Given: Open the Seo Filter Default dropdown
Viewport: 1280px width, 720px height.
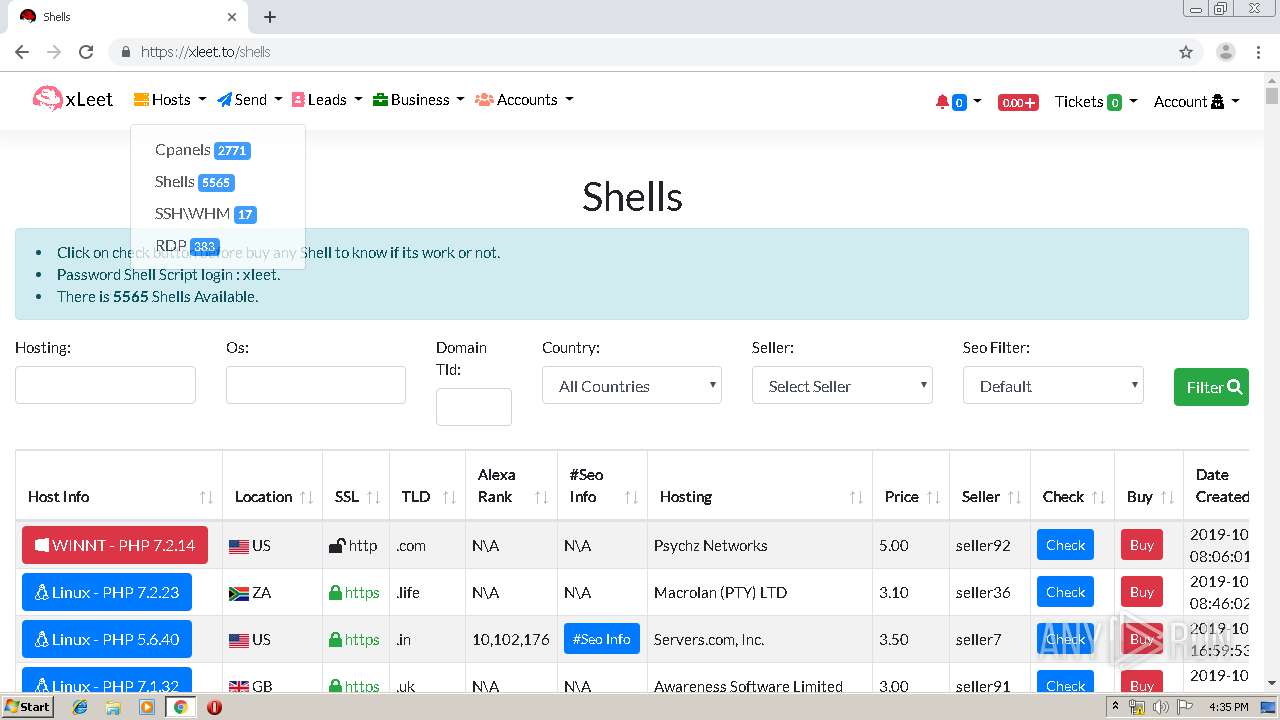Looking at the screenshot, I should [1053, 386].
